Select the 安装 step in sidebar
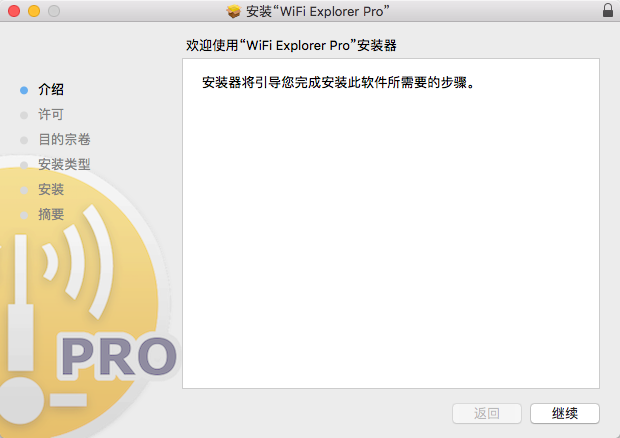The width and height of the screenshot is (620, 438). [x=51, y=189]
